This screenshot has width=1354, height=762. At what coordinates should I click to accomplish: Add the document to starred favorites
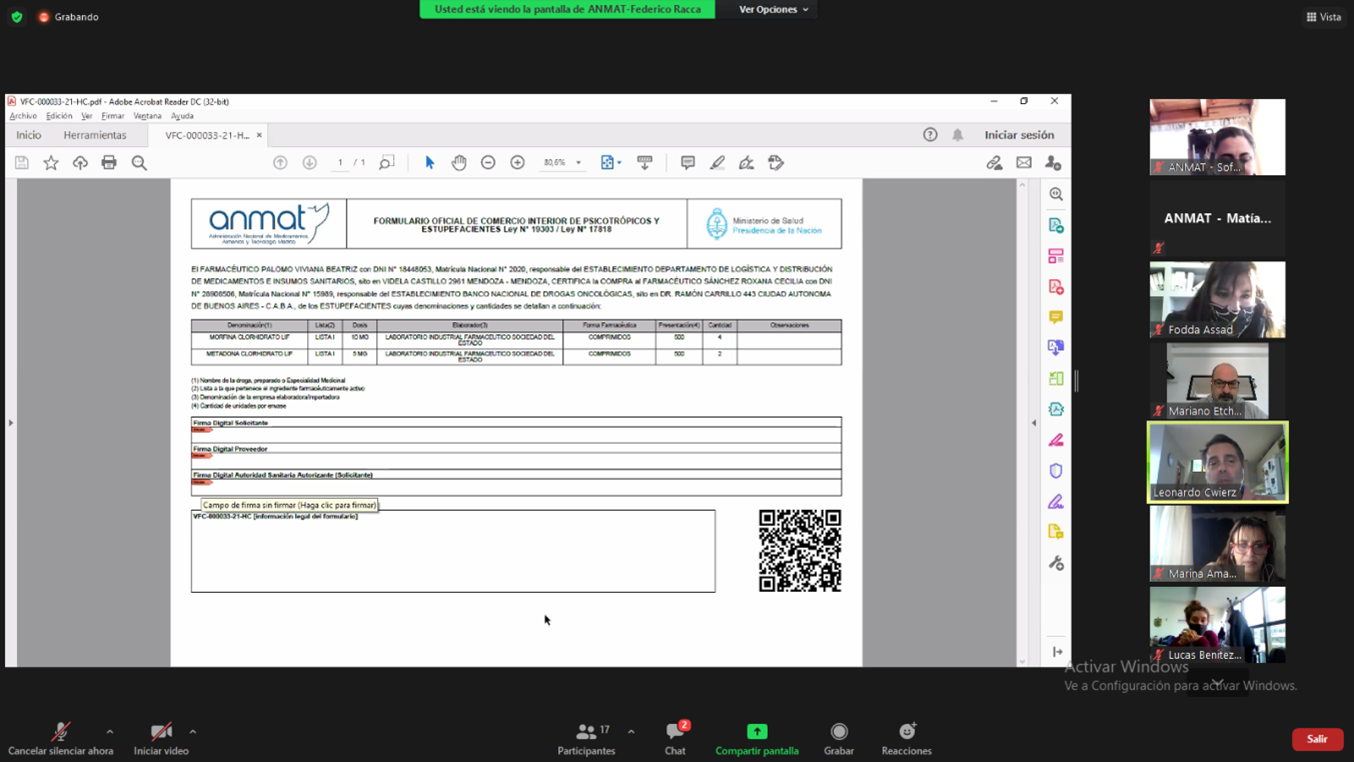click(x=51, y=163)
